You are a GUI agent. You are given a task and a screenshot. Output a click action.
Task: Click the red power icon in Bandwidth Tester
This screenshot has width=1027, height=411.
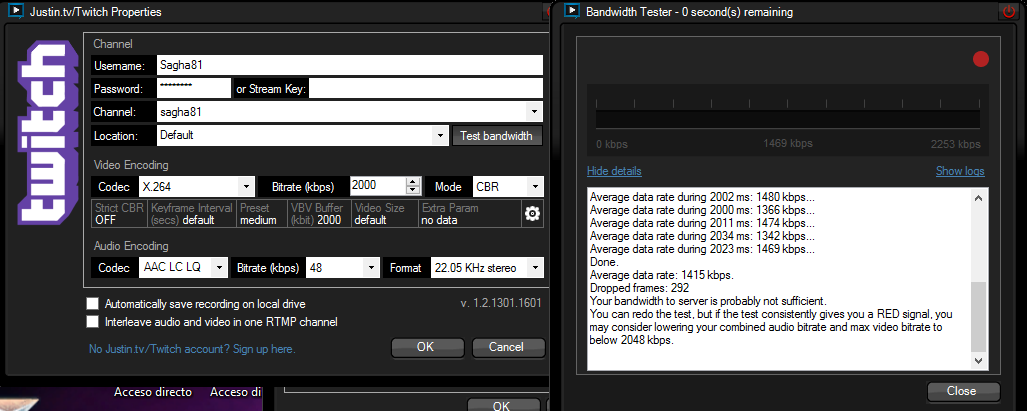click(1008, 12)
